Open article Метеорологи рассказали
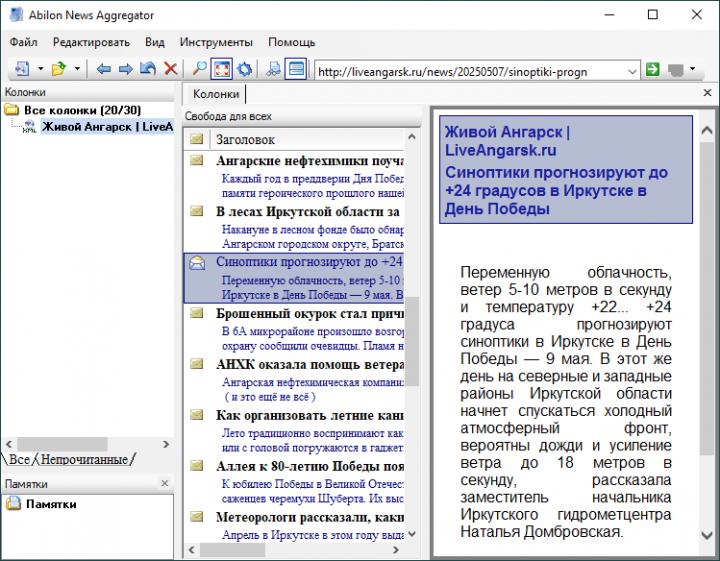The height and width of the screenshot is (561, 720). (309, 517)
